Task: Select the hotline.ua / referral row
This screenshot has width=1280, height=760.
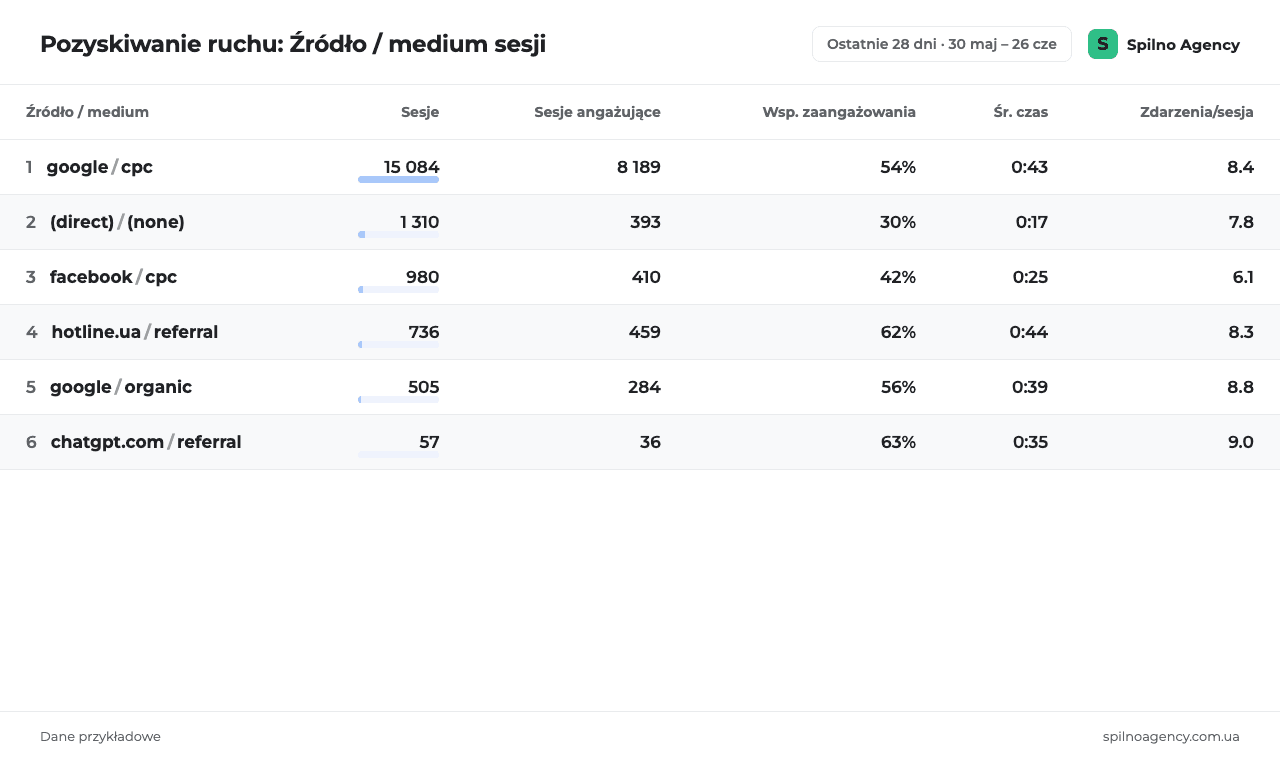Action: coord(640,332)
